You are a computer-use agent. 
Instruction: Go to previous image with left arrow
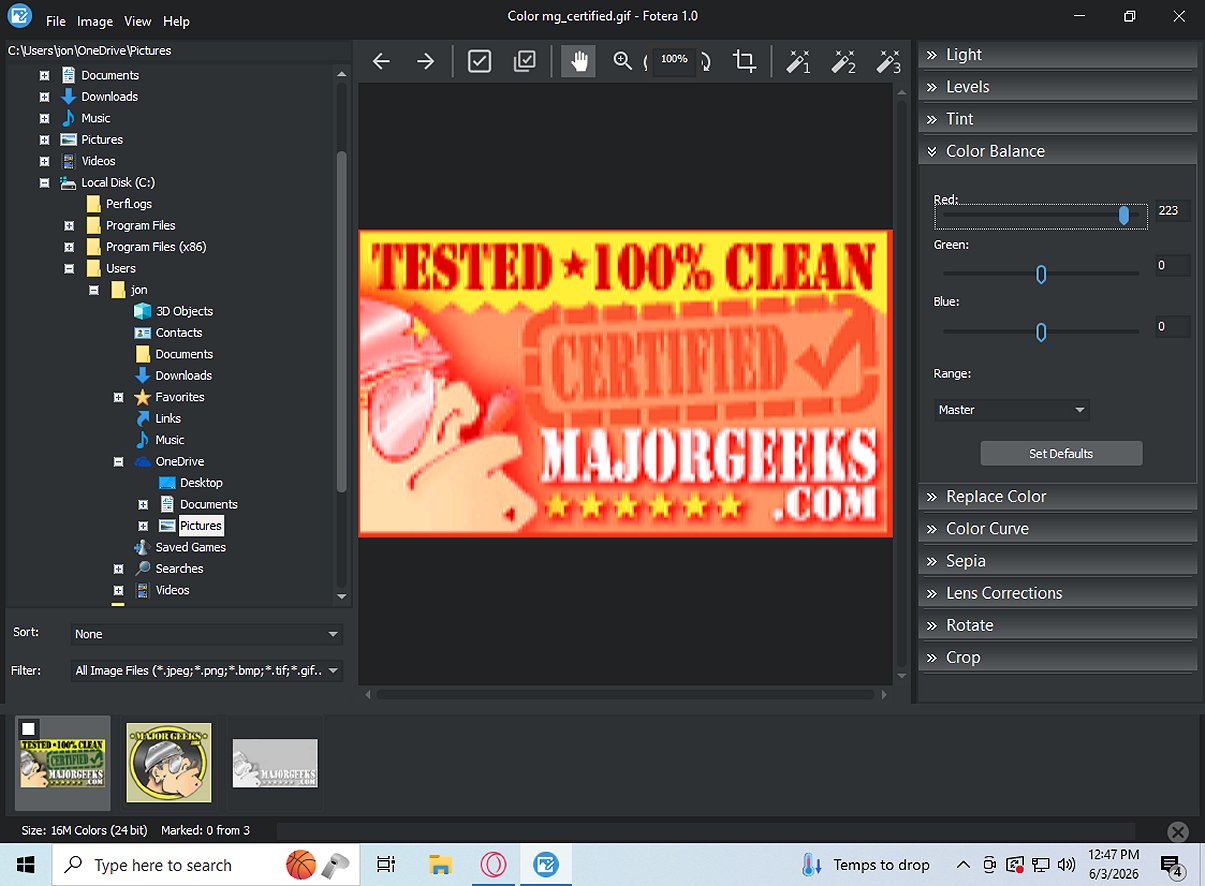[381, 61]
